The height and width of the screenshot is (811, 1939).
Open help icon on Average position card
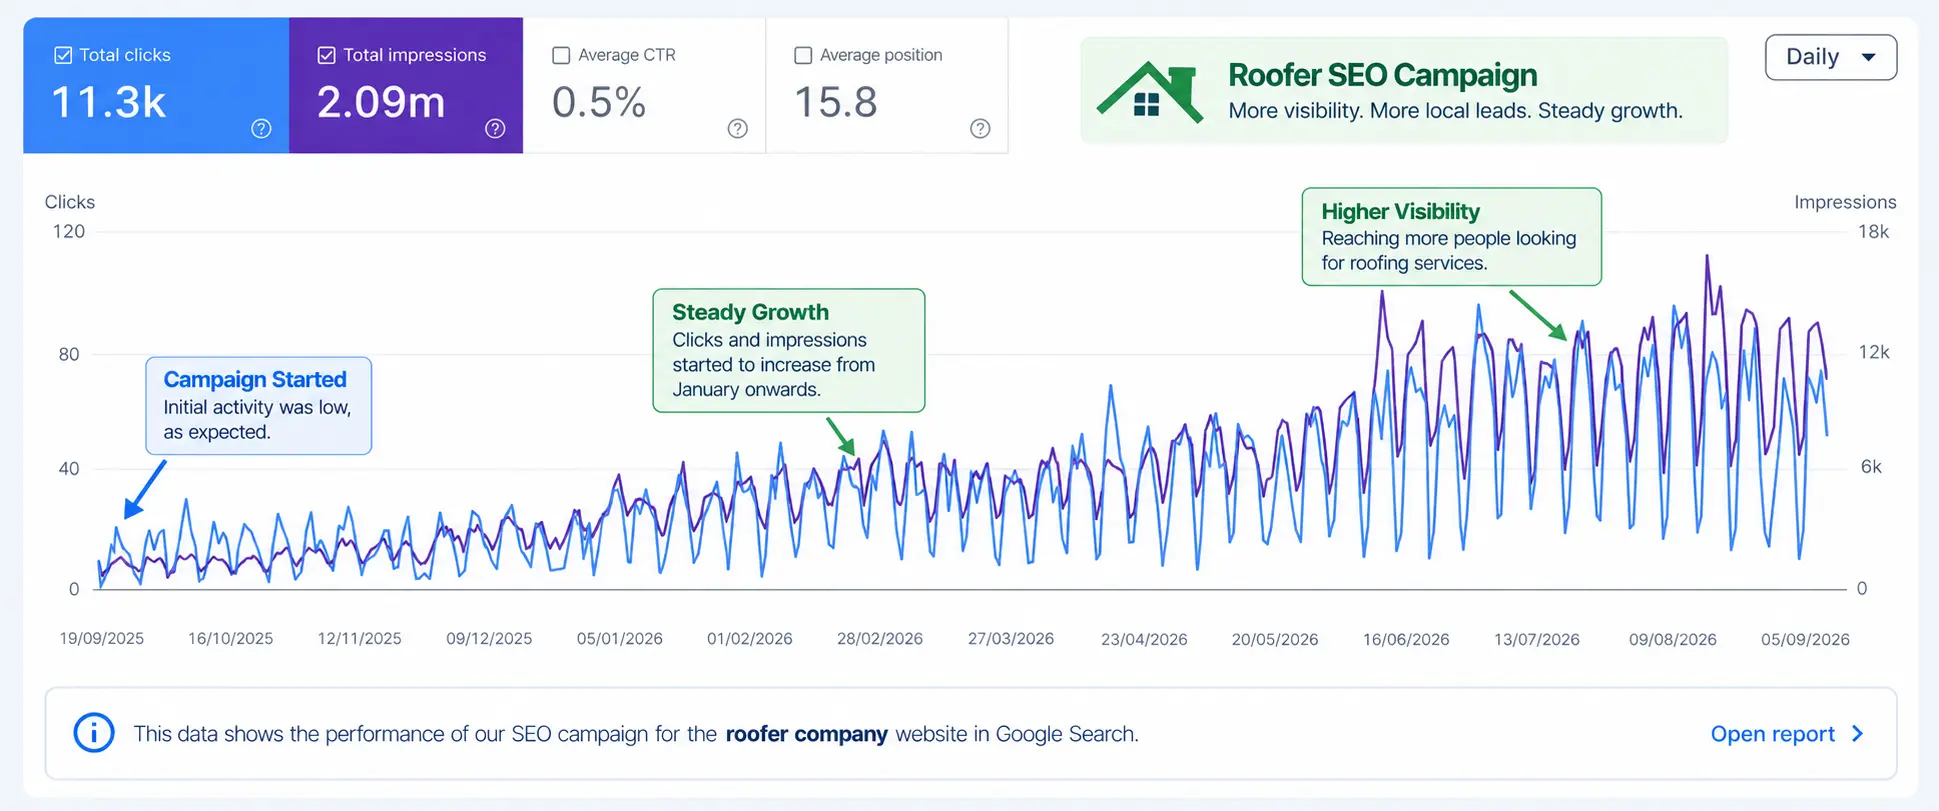tap(980, 128)
